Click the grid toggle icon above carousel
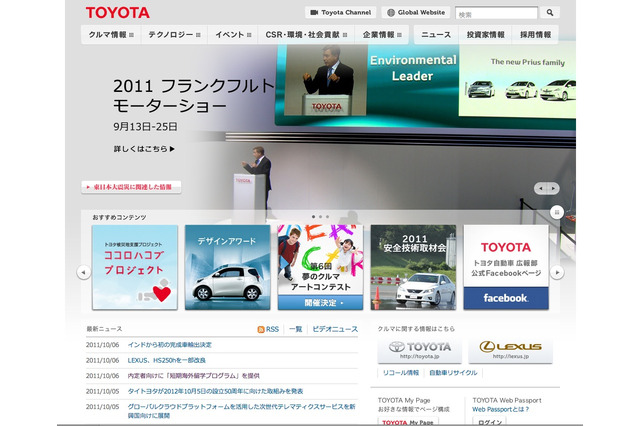 [x=557, y=212]
